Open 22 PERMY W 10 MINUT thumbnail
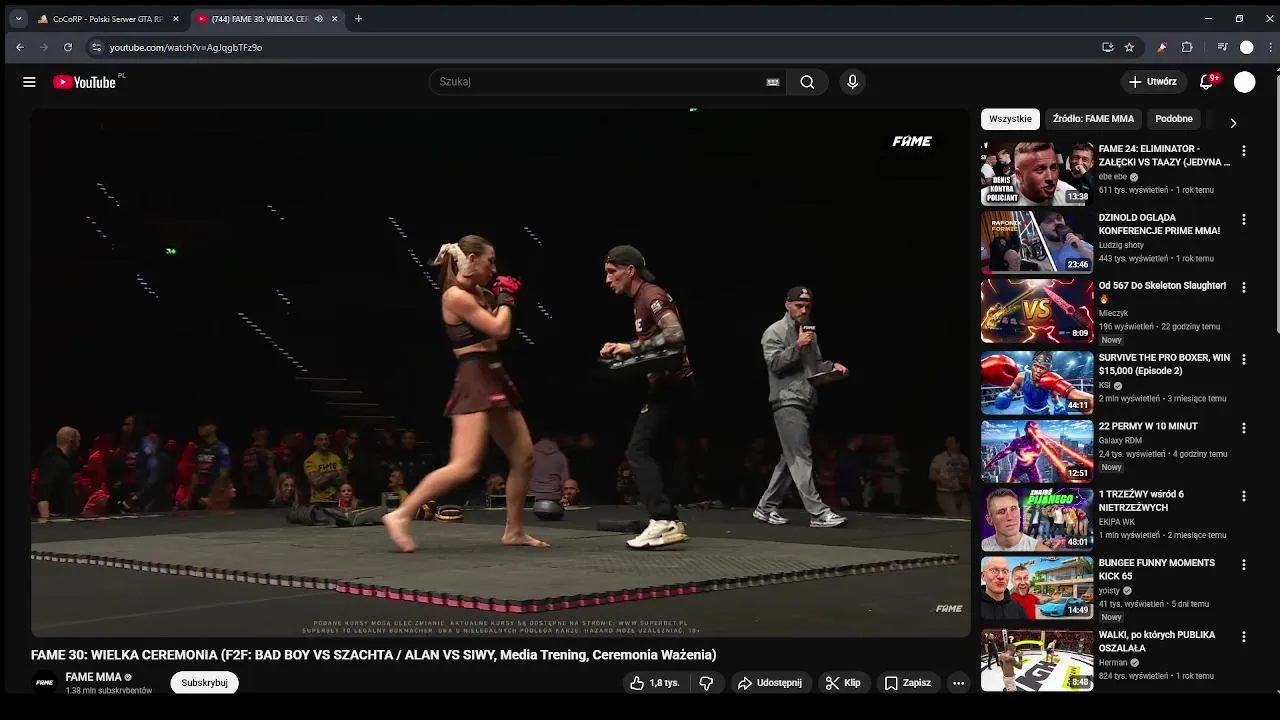Viewport: 1280px width, 720px height. pos(1036,450)
